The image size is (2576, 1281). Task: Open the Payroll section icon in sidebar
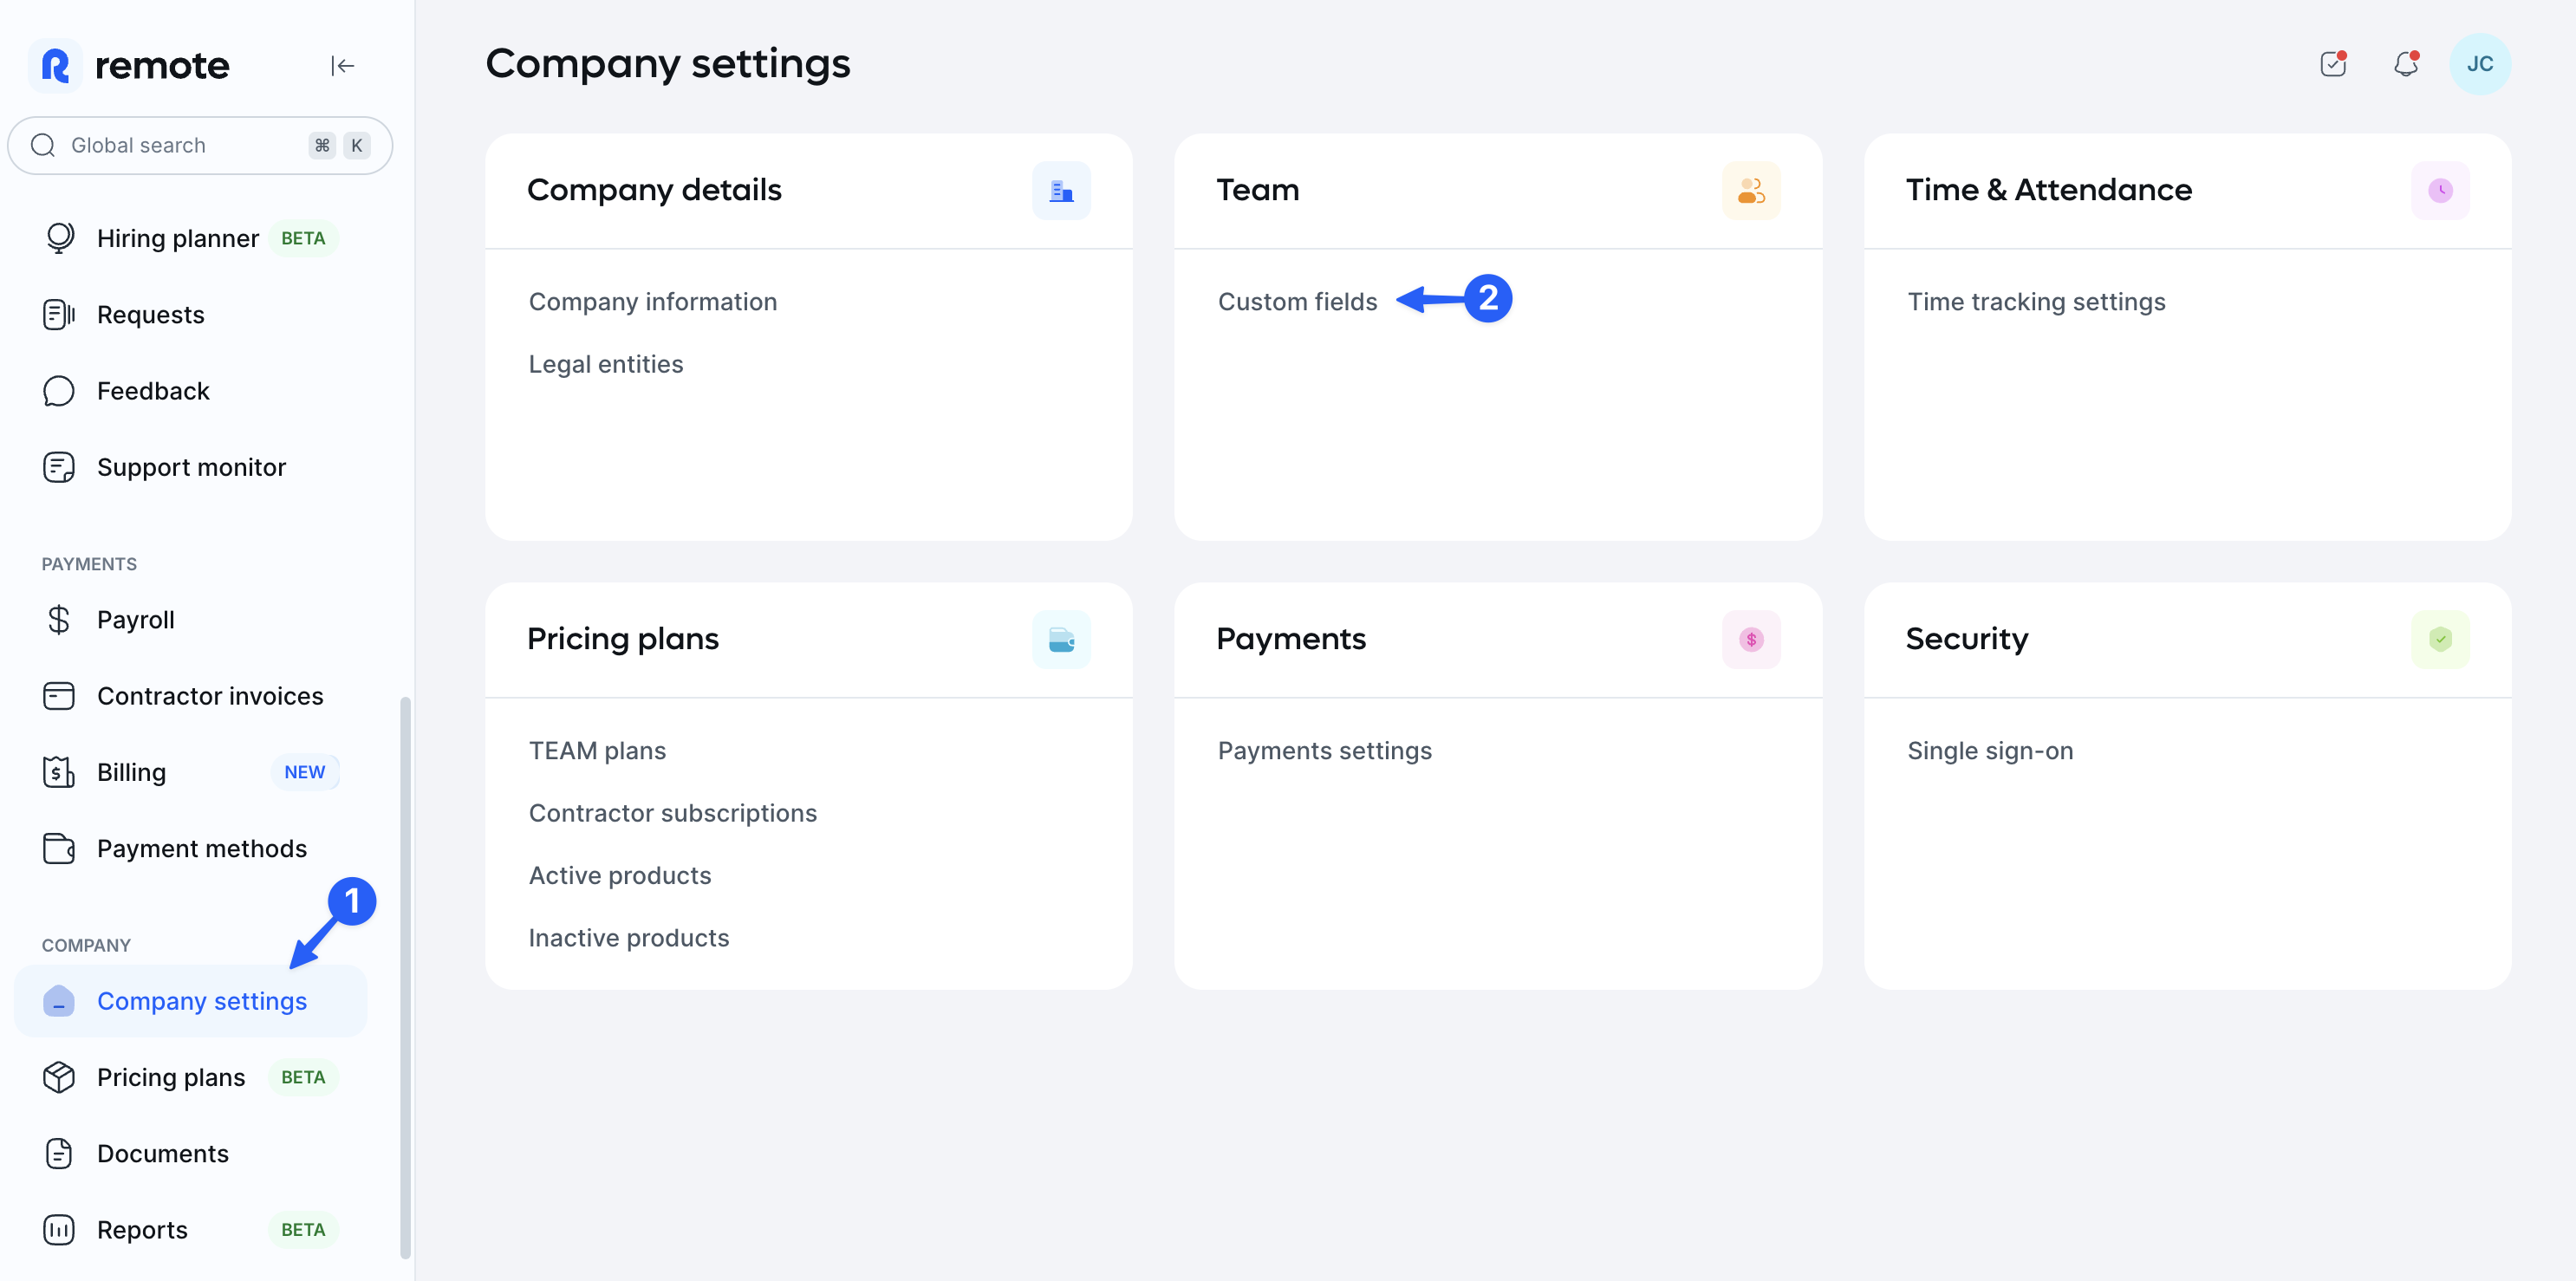pos(58,619)
